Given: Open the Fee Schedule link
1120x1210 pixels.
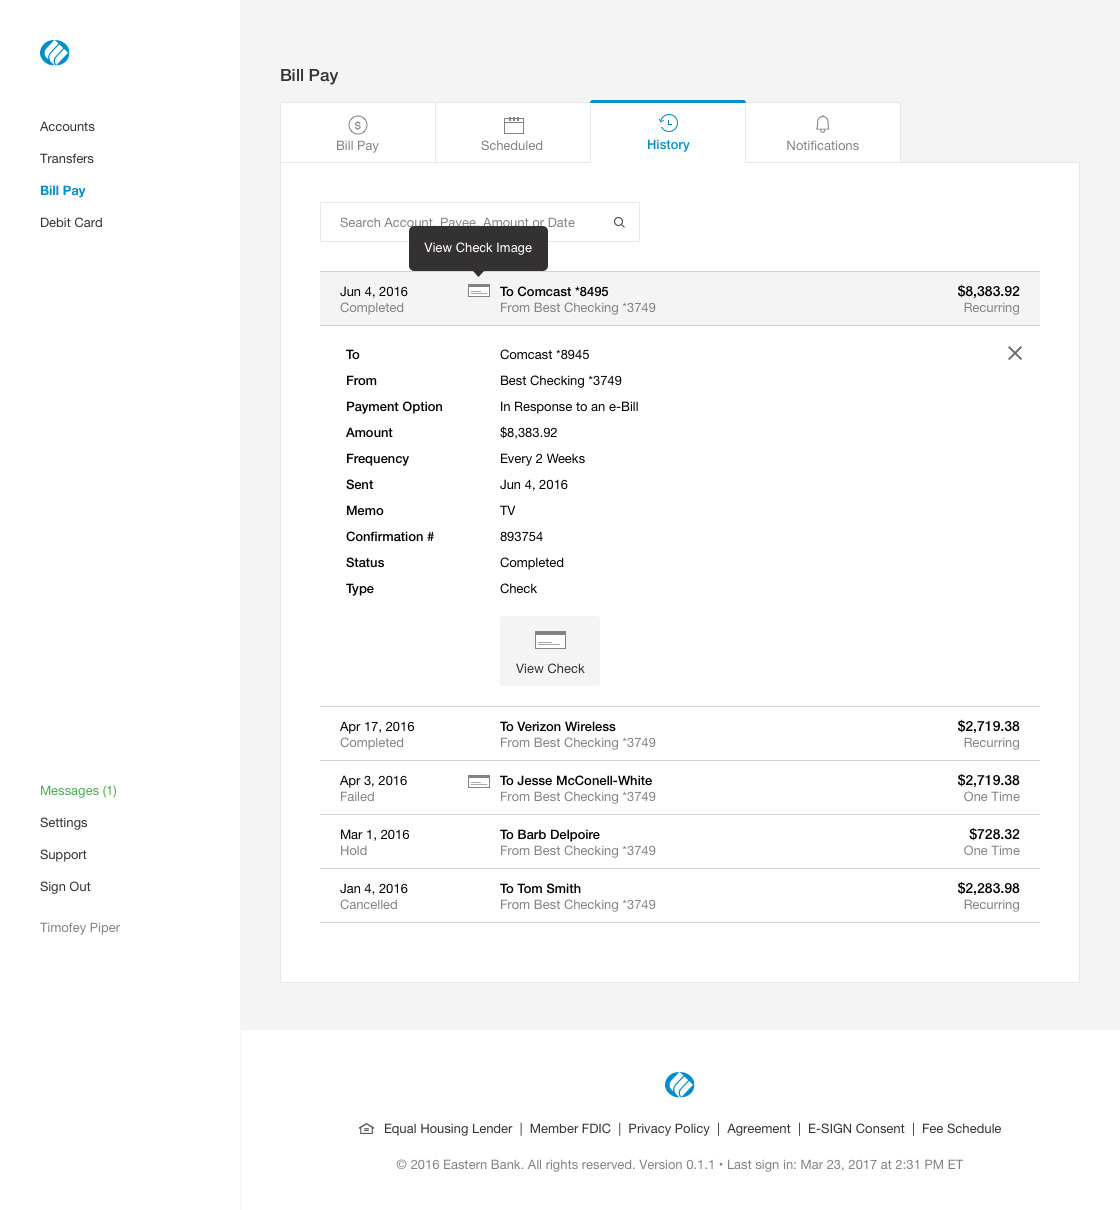Looking at the screenshot, I should click(x=962, y=1129).
